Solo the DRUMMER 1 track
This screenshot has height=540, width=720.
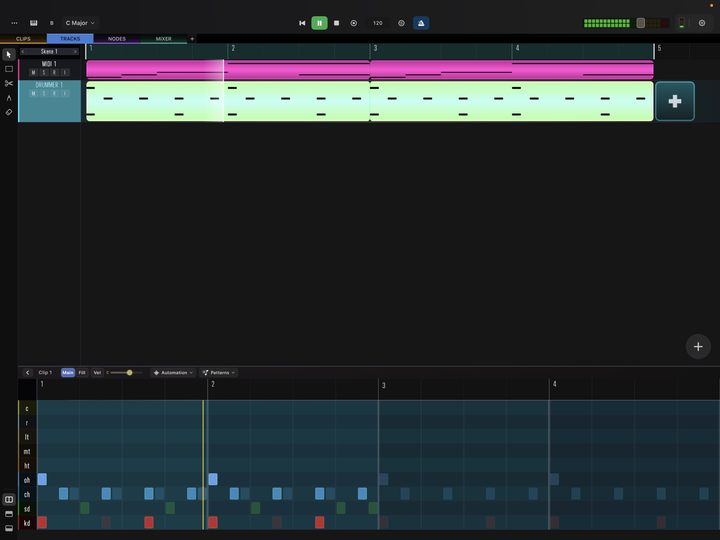(x=44, y=94)
